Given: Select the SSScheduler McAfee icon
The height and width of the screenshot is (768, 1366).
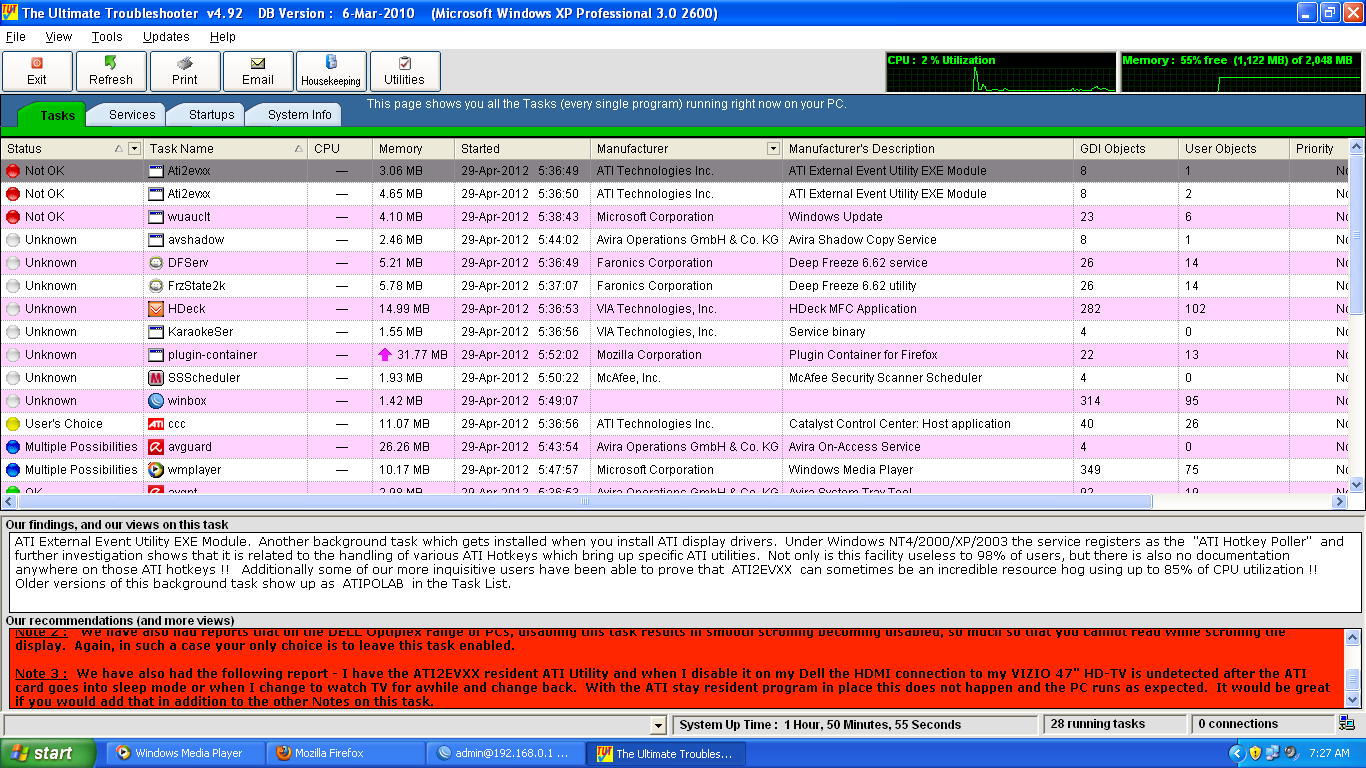Looking at the screenshot, I should 156,378.
